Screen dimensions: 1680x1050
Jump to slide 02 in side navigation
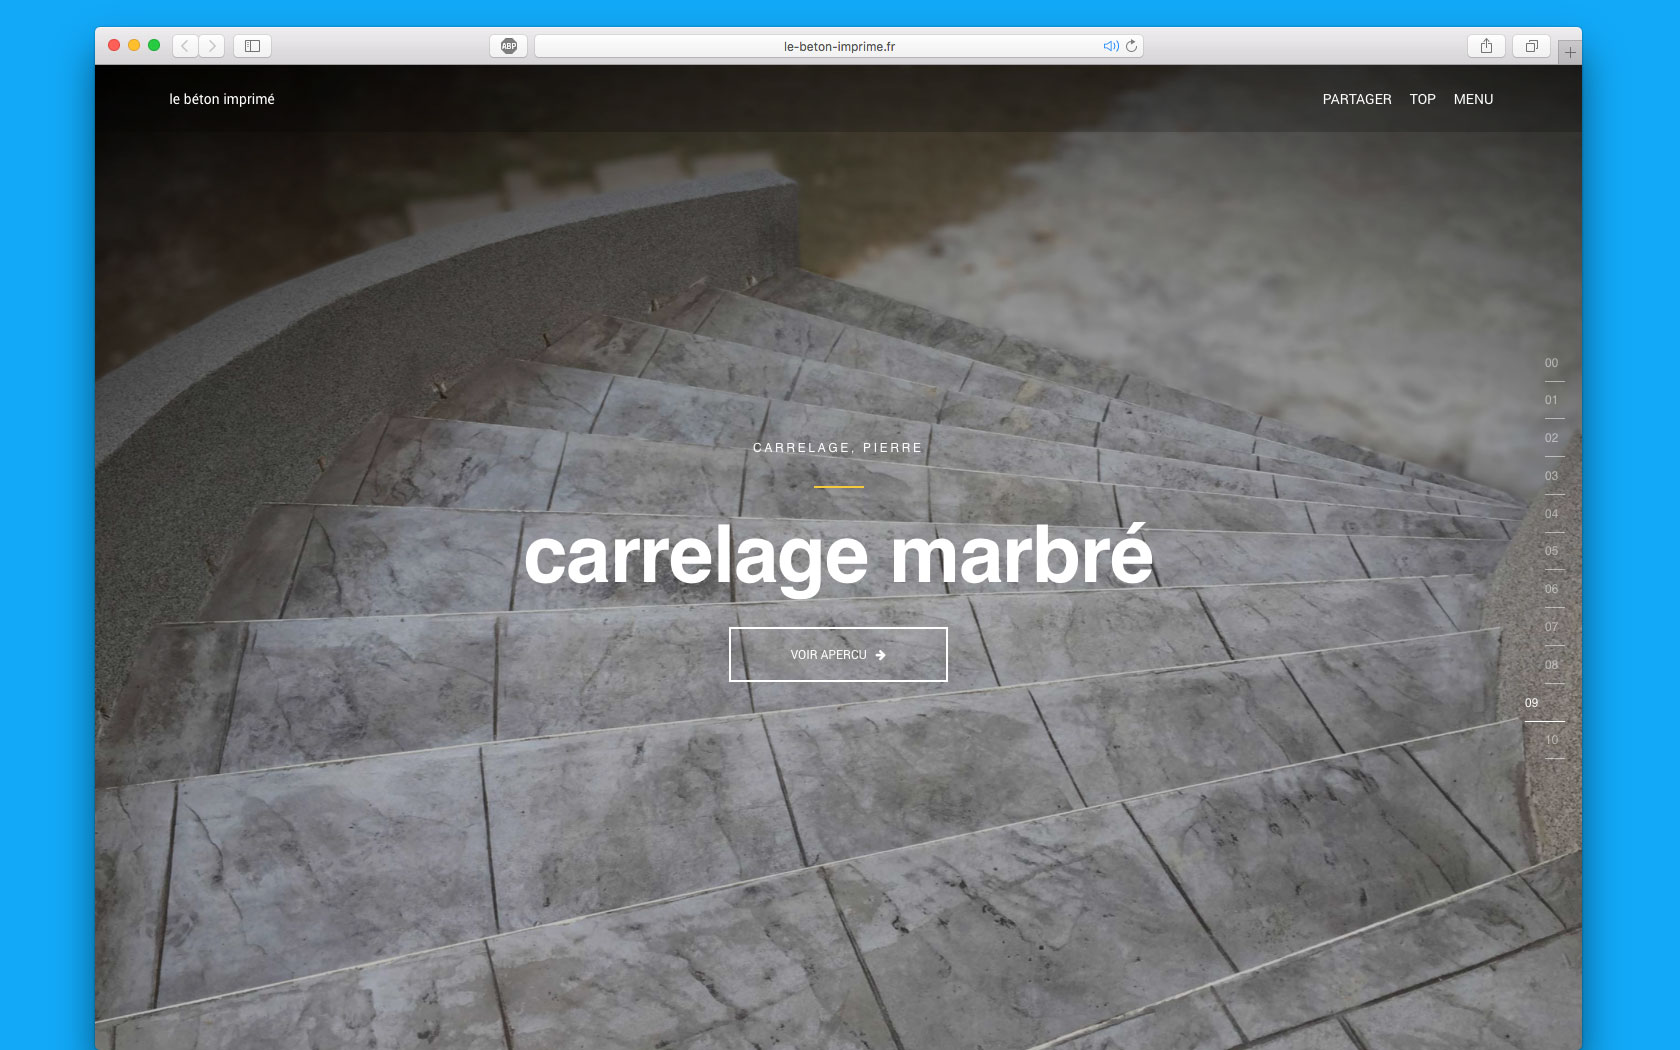(x=1552, y=439)
